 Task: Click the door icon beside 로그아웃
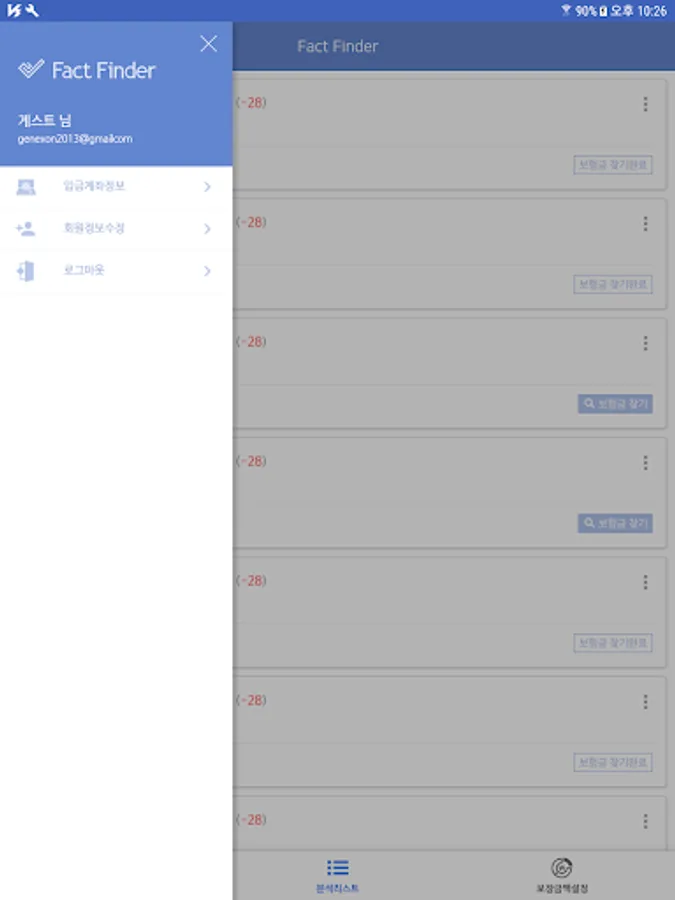click(26, 271)
